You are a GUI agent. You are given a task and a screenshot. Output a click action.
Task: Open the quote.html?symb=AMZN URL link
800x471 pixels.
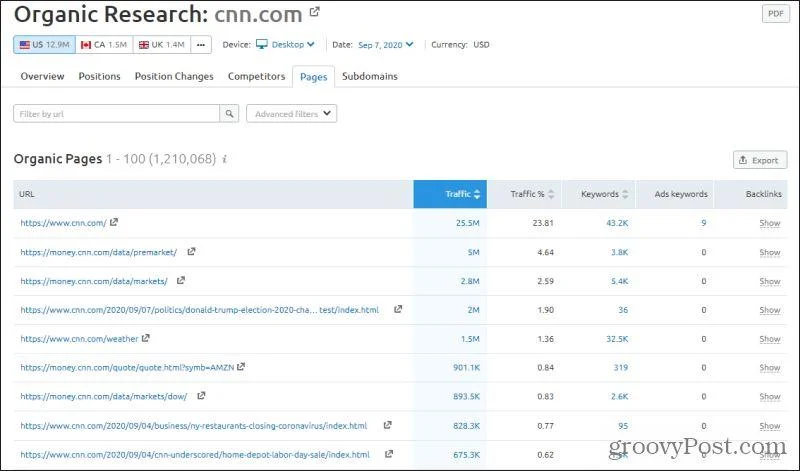coord(127,367)
